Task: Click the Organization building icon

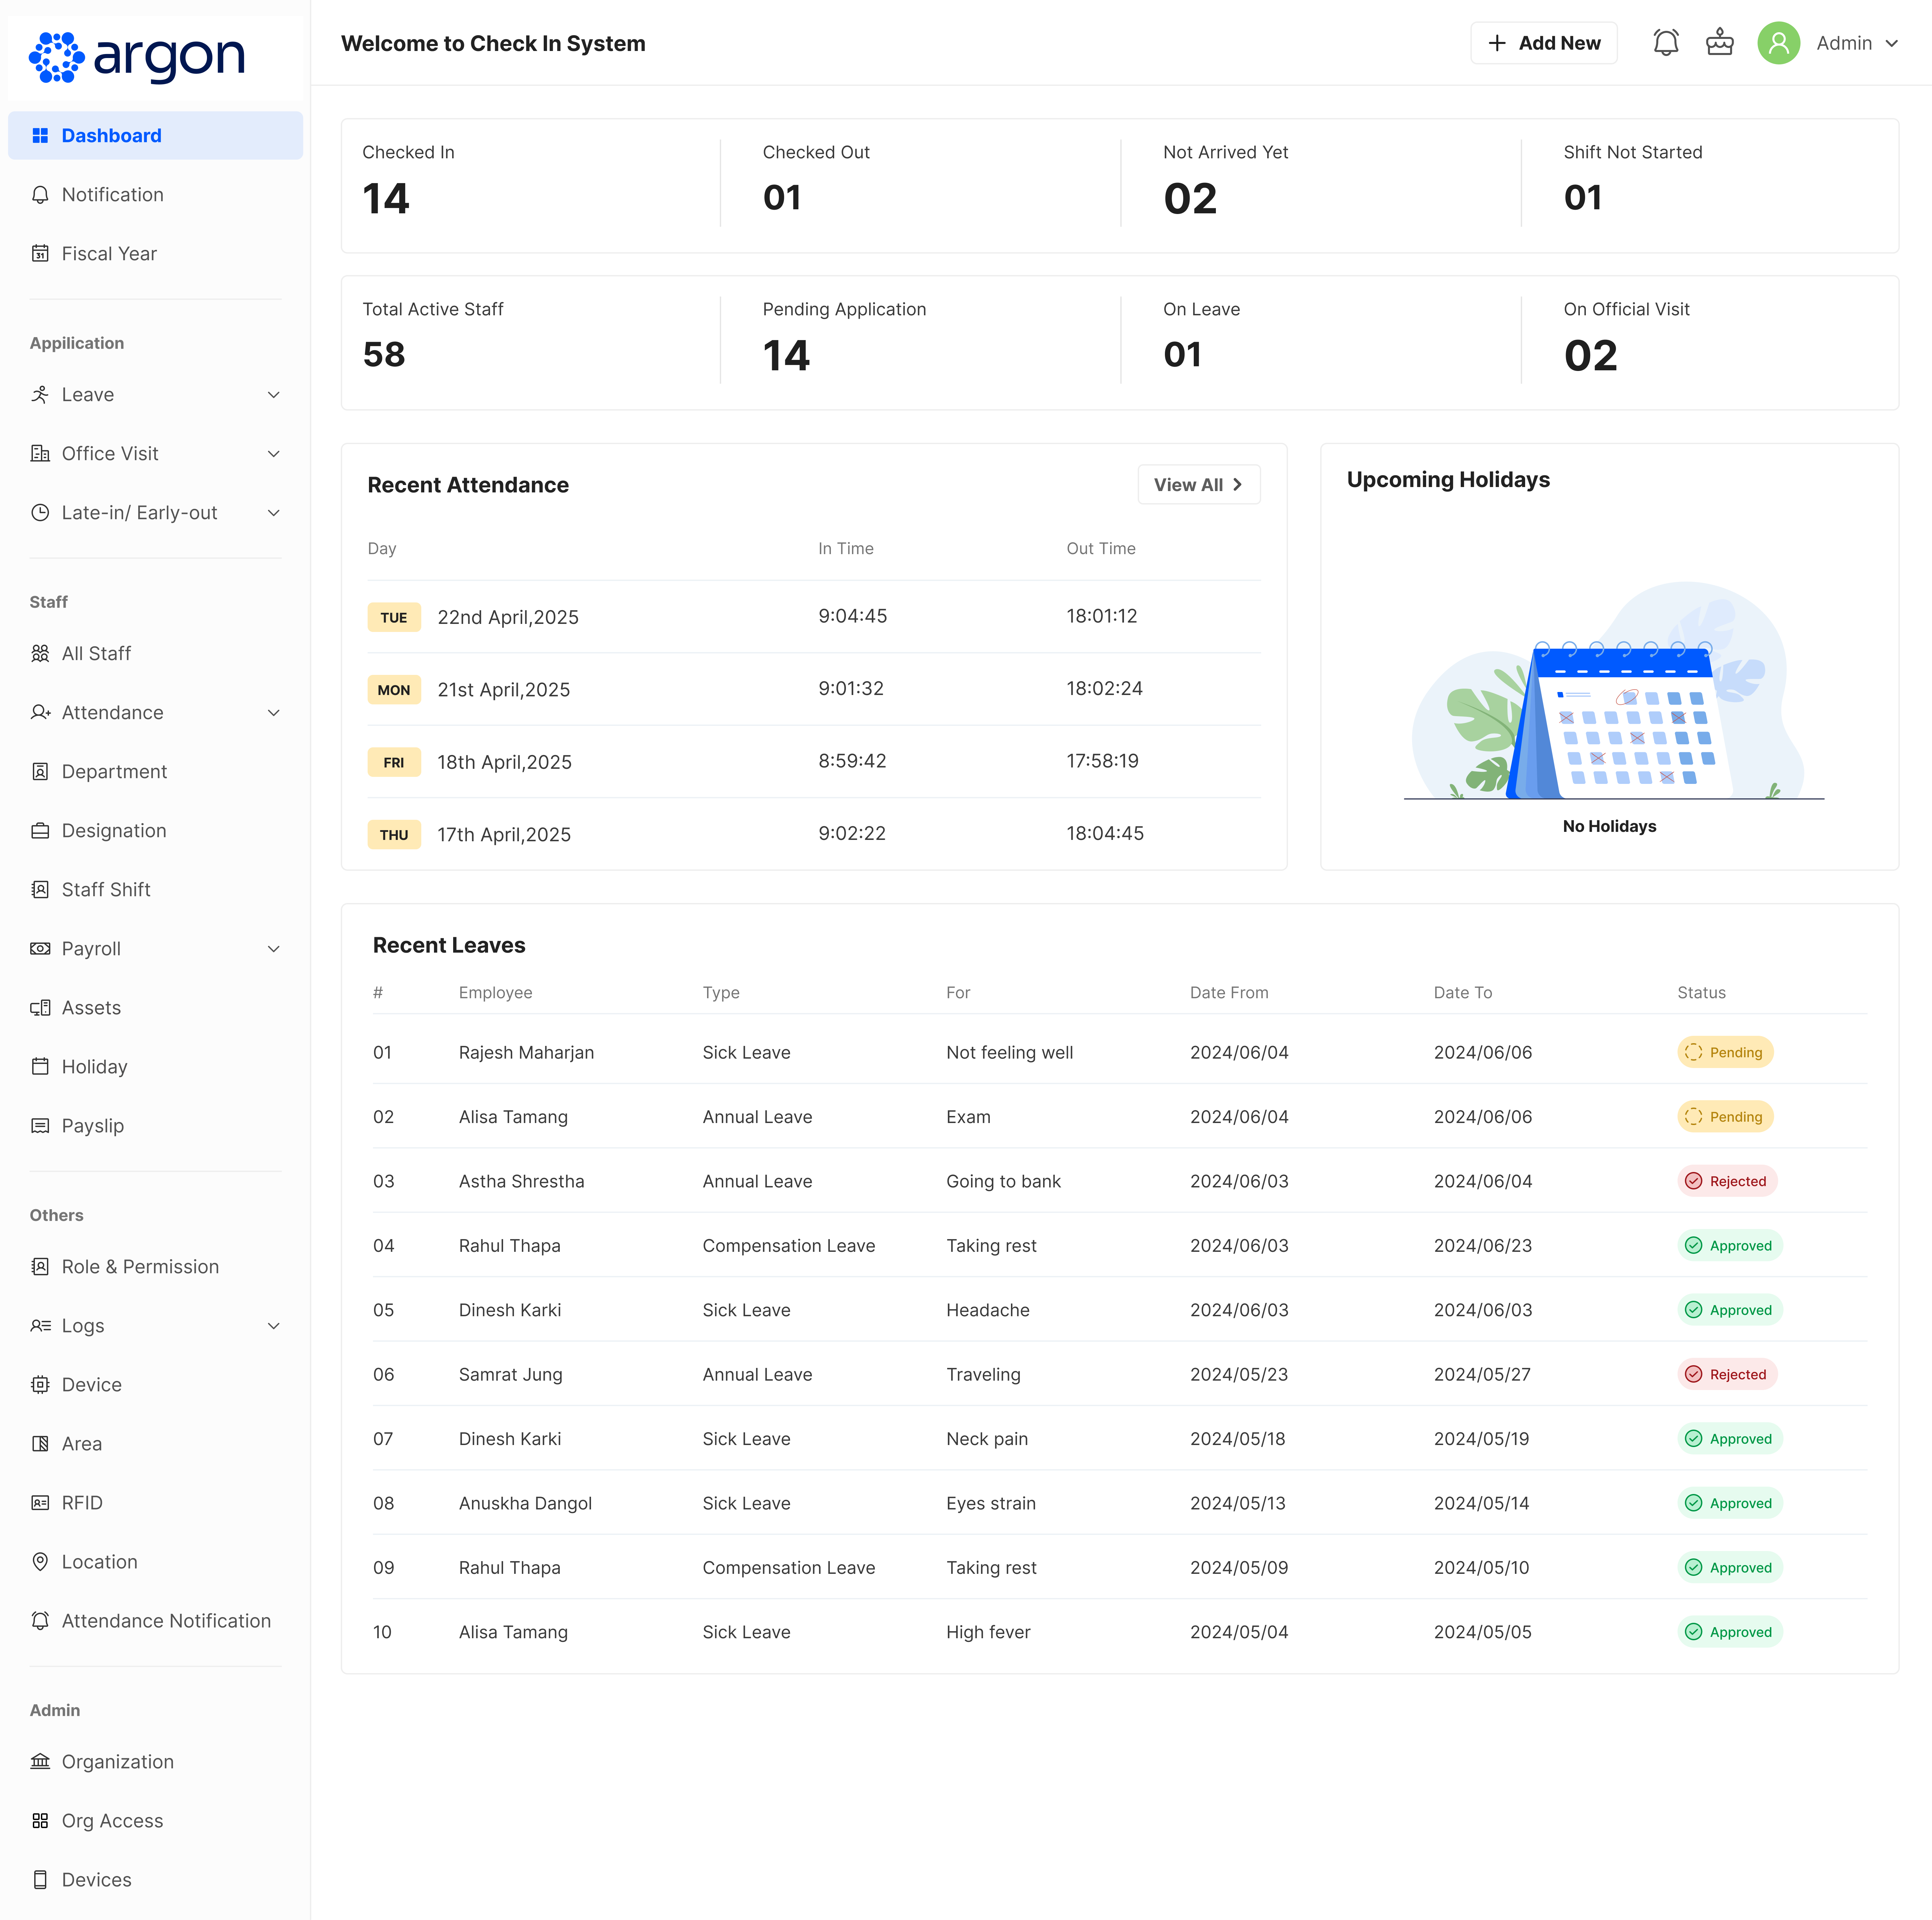Action: 40,1762
